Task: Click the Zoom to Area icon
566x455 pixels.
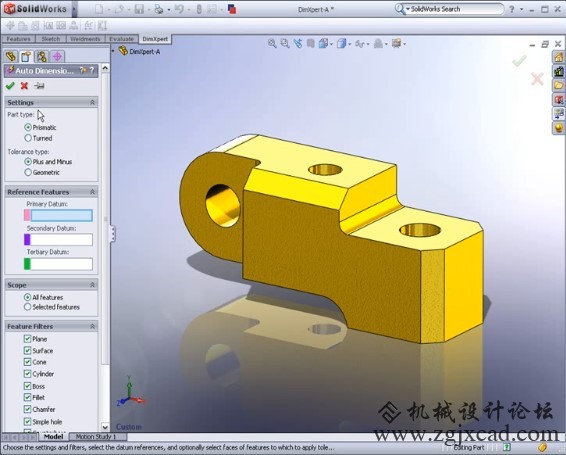Action: pyautogui.click(x=285, y=44)
